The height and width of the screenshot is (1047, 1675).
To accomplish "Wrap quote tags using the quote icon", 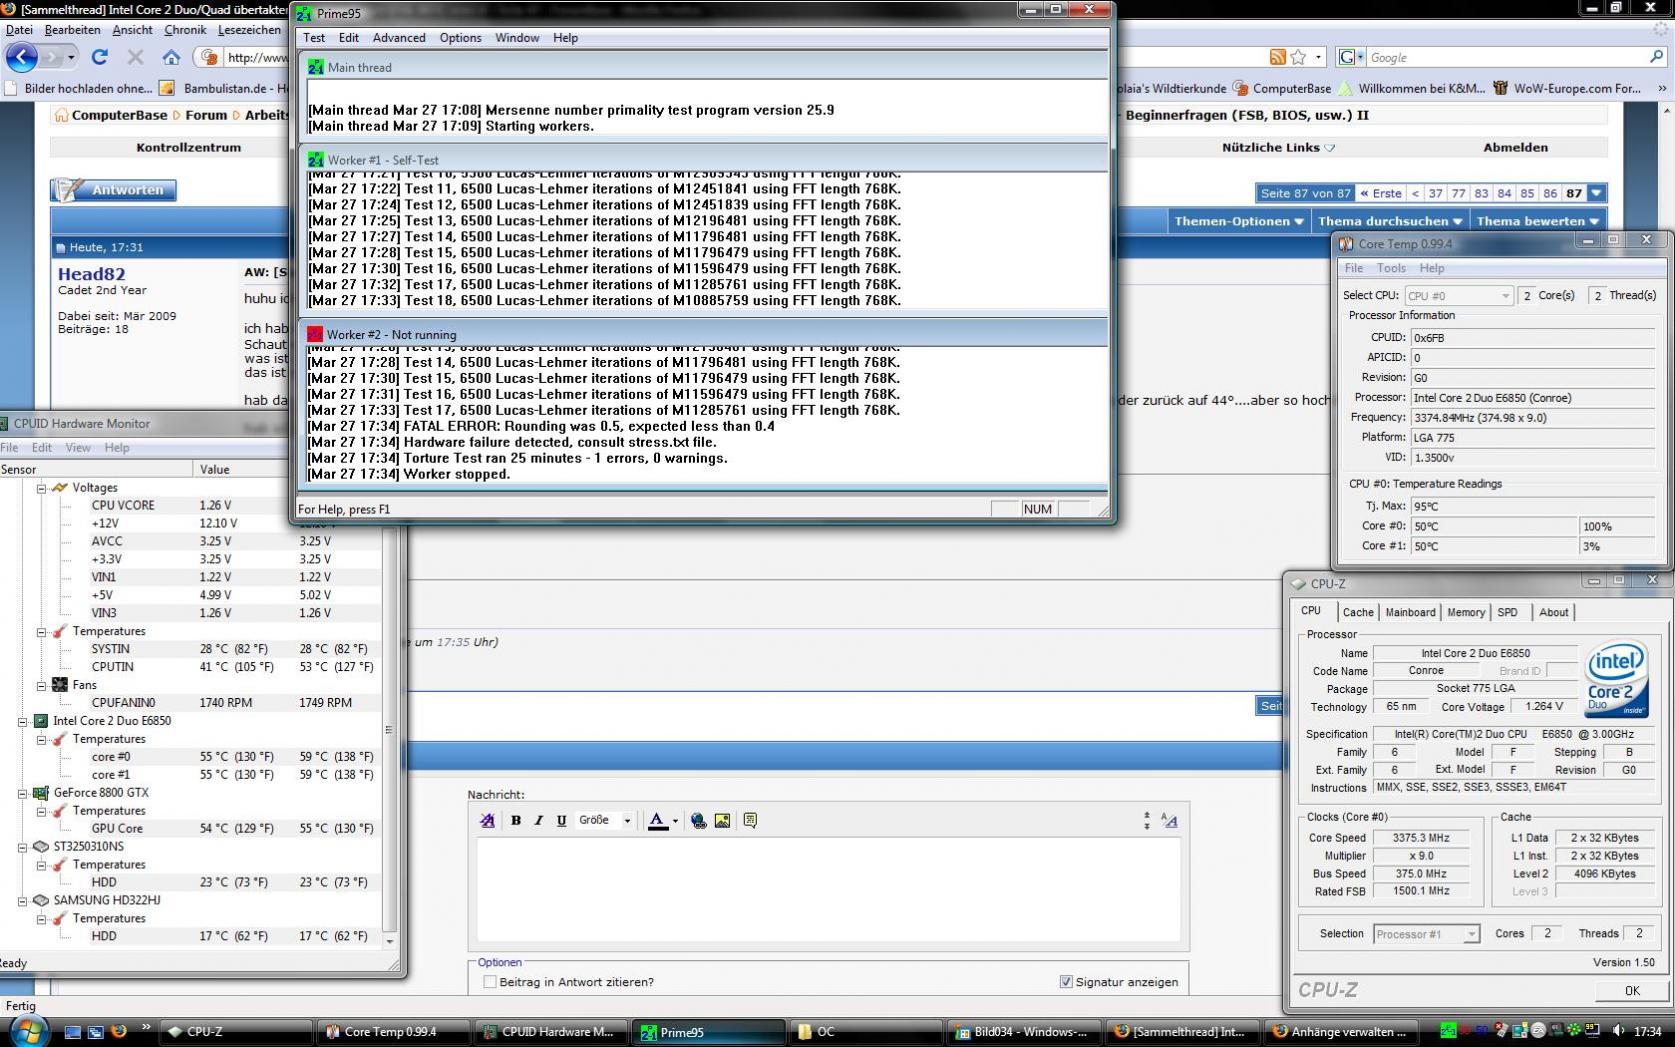I will 750,820.
